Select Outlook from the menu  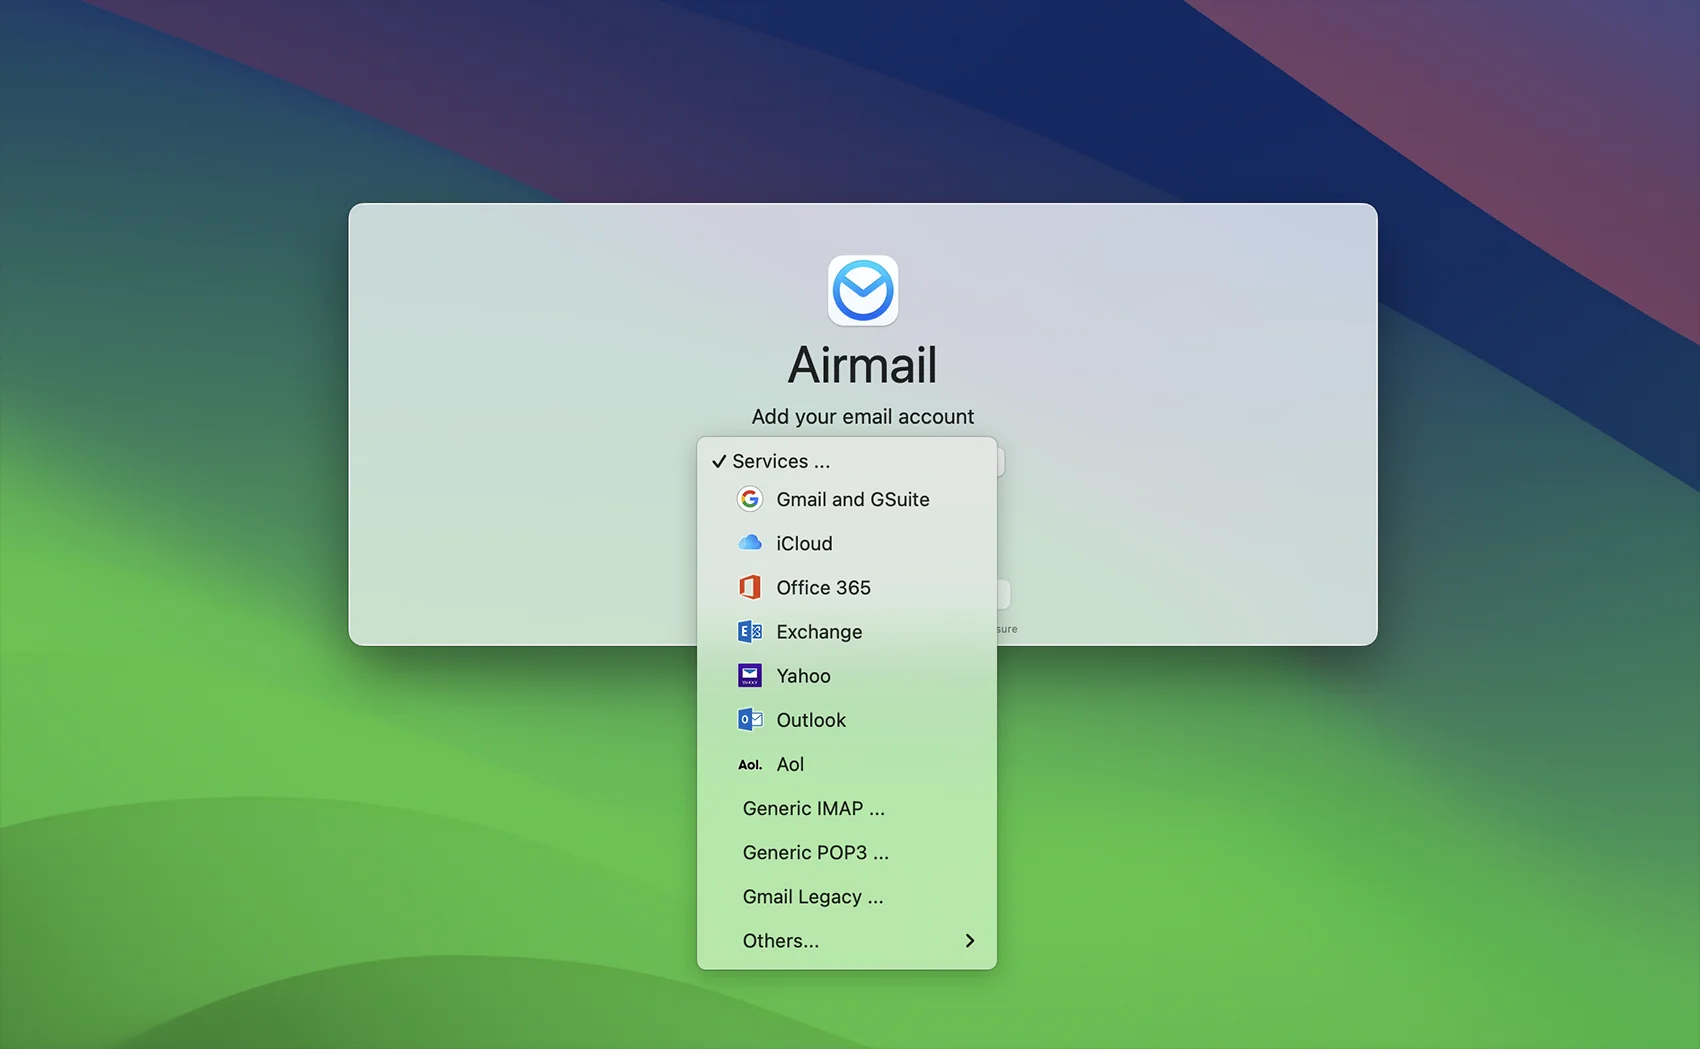(x=847, y=720)
